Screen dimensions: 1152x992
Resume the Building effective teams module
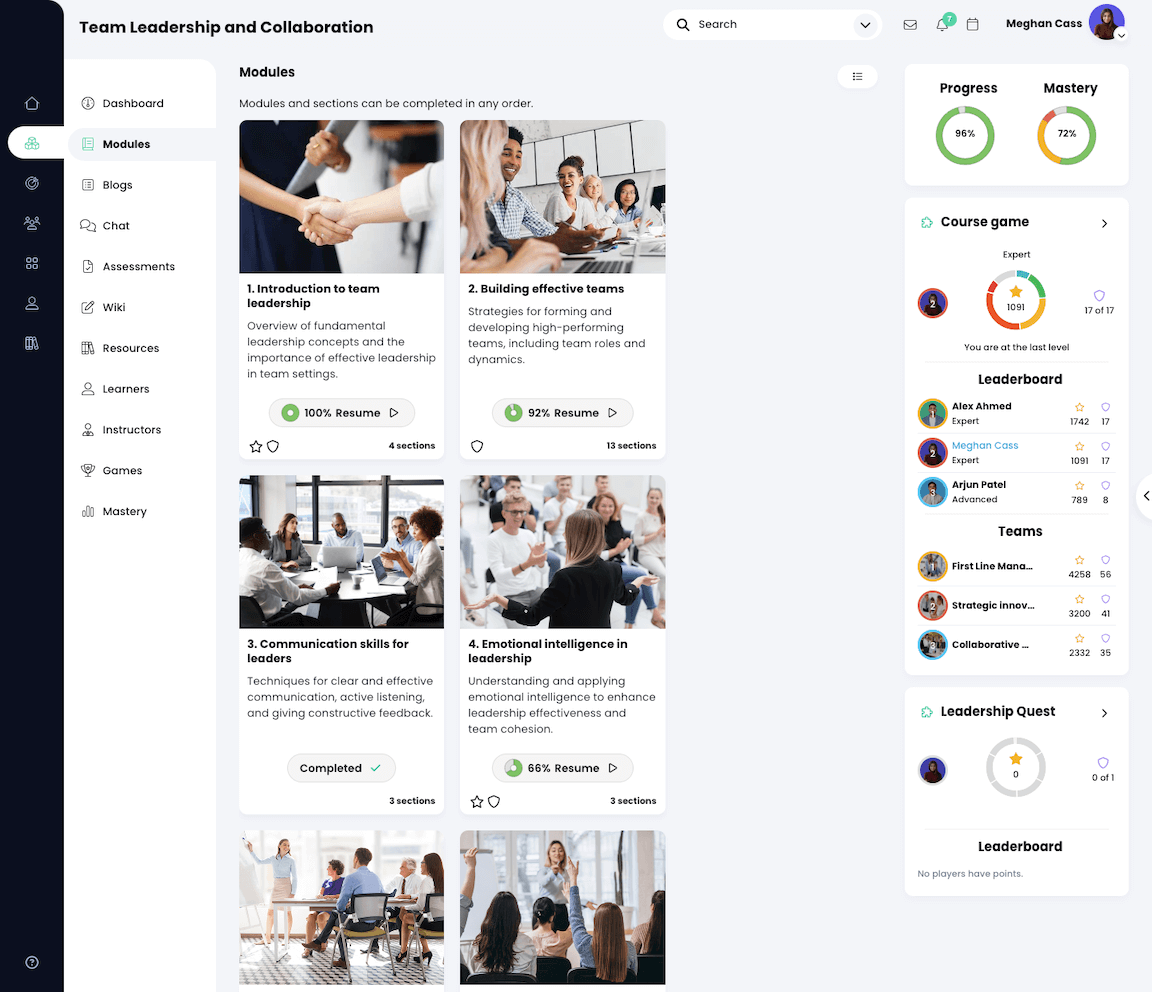(x=562, y=412)
